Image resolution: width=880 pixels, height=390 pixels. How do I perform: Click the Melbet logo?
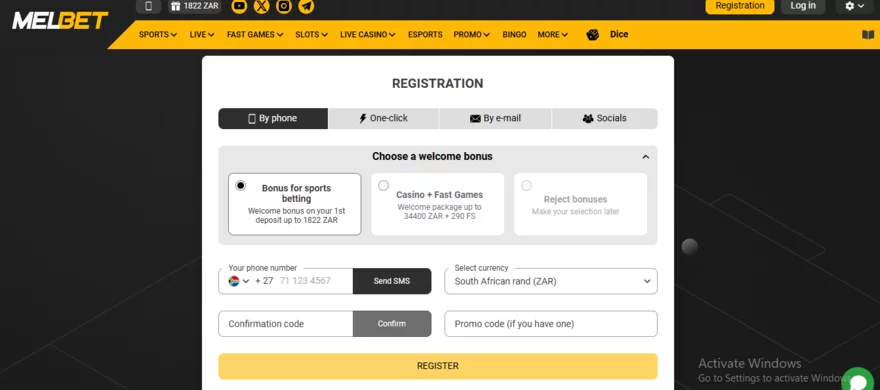coord(60,21)
